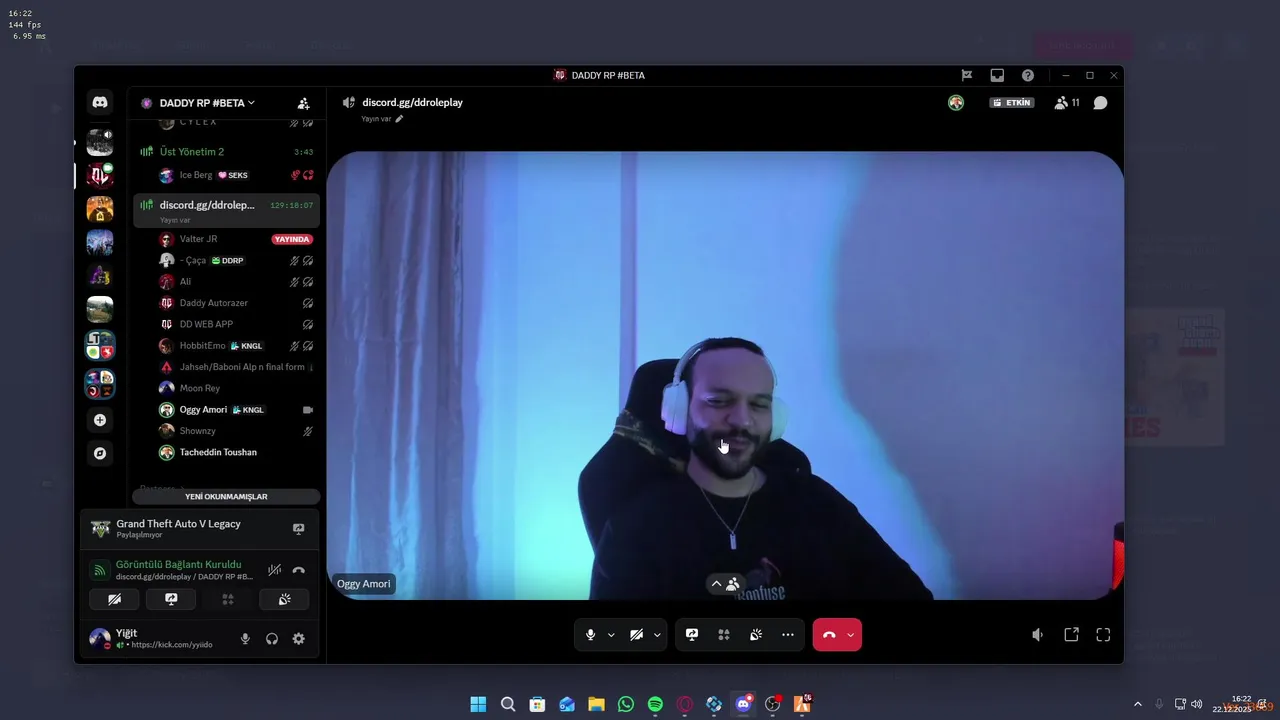Select the server with sound indicator icon
Viewport: 1280px width, 720px height.
(x=100, y=142)
